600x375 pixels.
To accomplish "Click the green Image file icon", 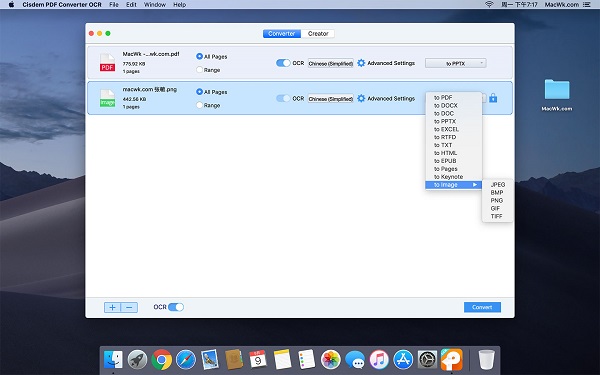I will tap(107, 98).
